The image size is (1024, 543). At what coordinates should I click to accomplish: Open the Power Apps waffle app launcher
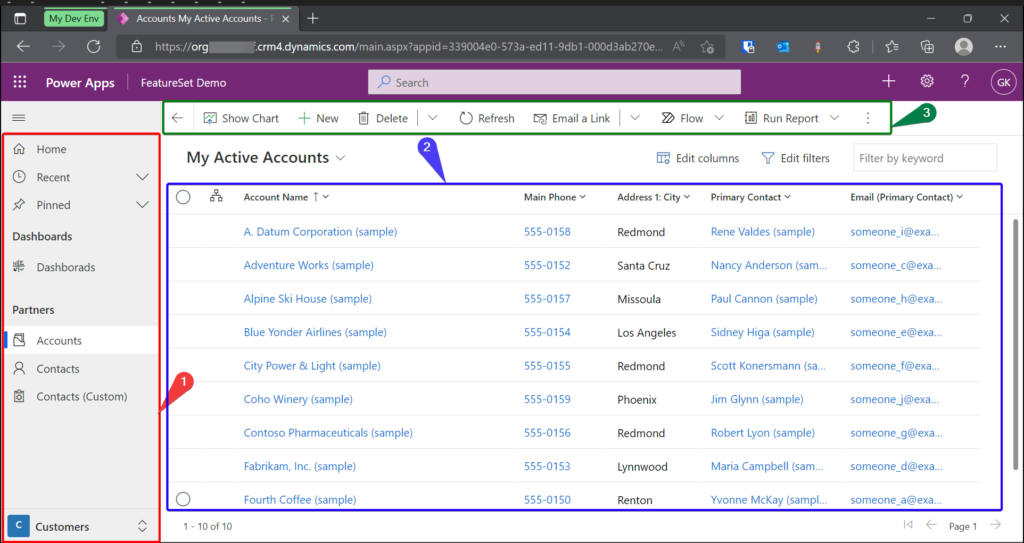point(19,83)
